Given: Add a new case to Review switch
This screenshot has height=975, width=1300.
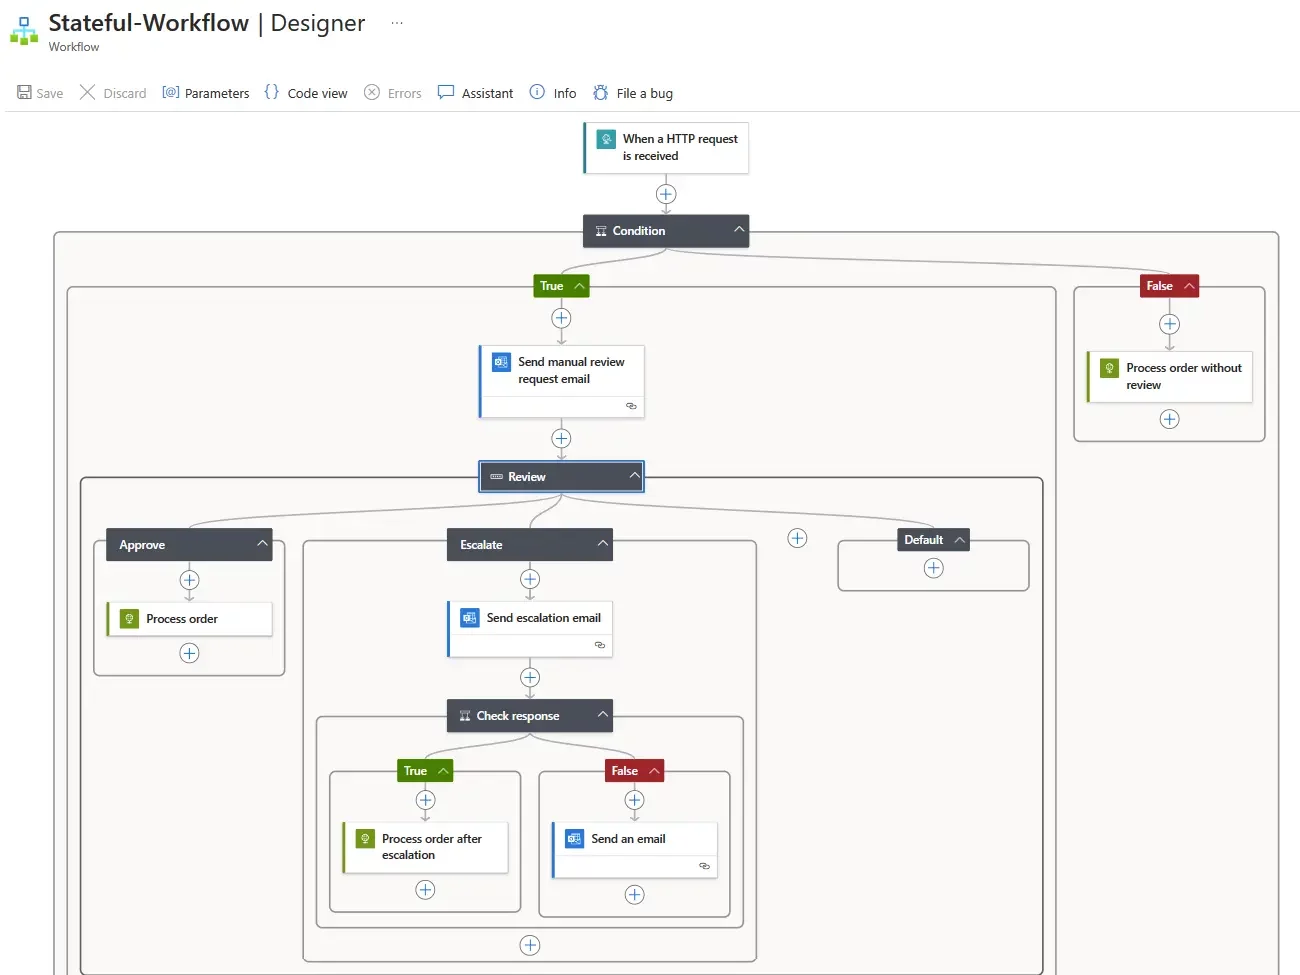Looking at the screenshot, I should (797, 538).
